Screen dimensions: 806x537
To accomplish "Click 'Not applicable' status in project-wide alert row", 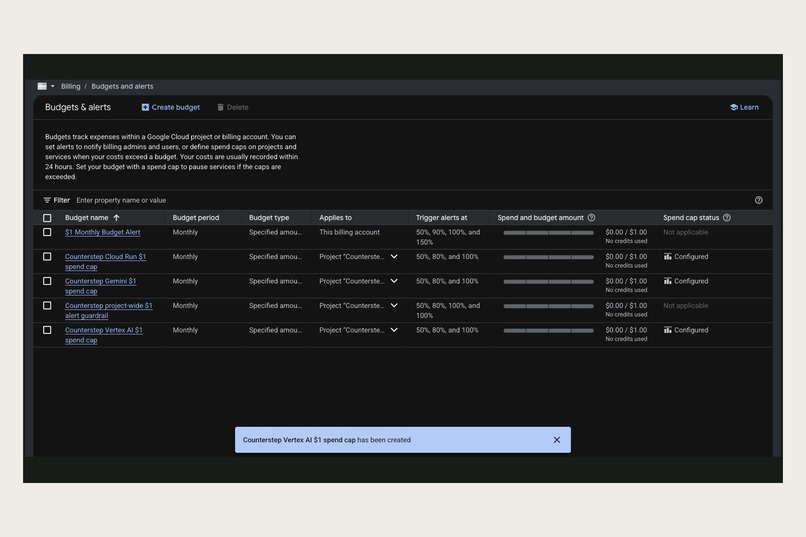I will point(686,306).
